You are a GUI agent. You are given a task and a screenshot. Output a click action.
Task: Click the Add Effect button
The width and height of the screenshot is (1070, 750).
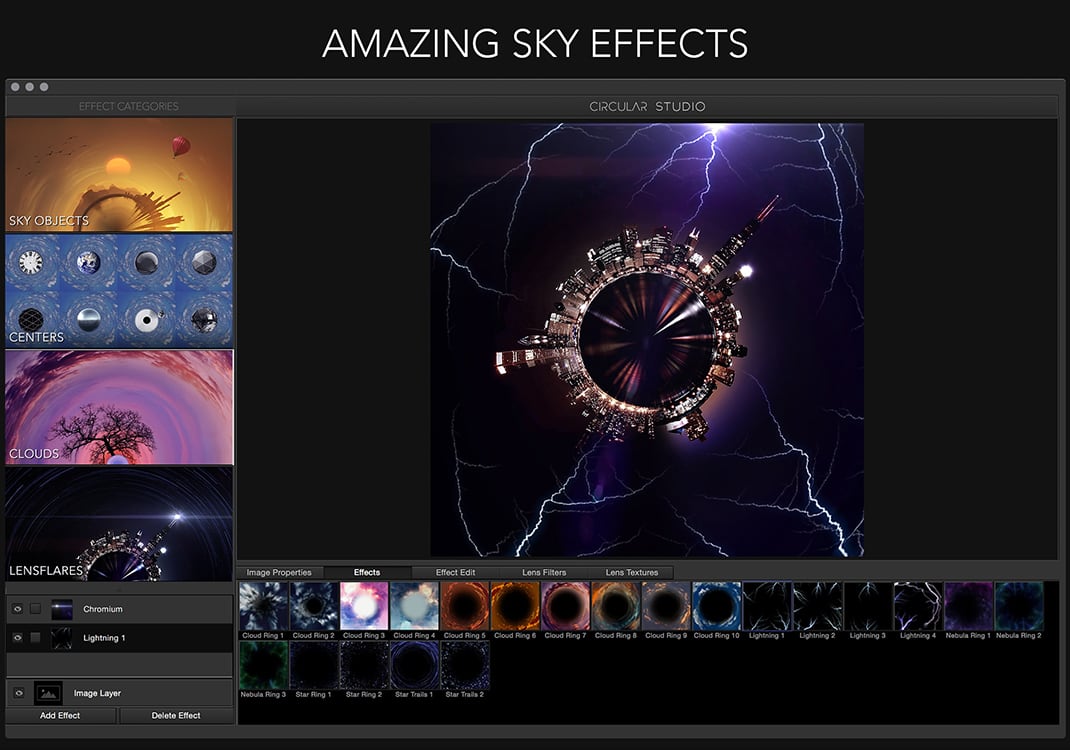click(61, 715)
